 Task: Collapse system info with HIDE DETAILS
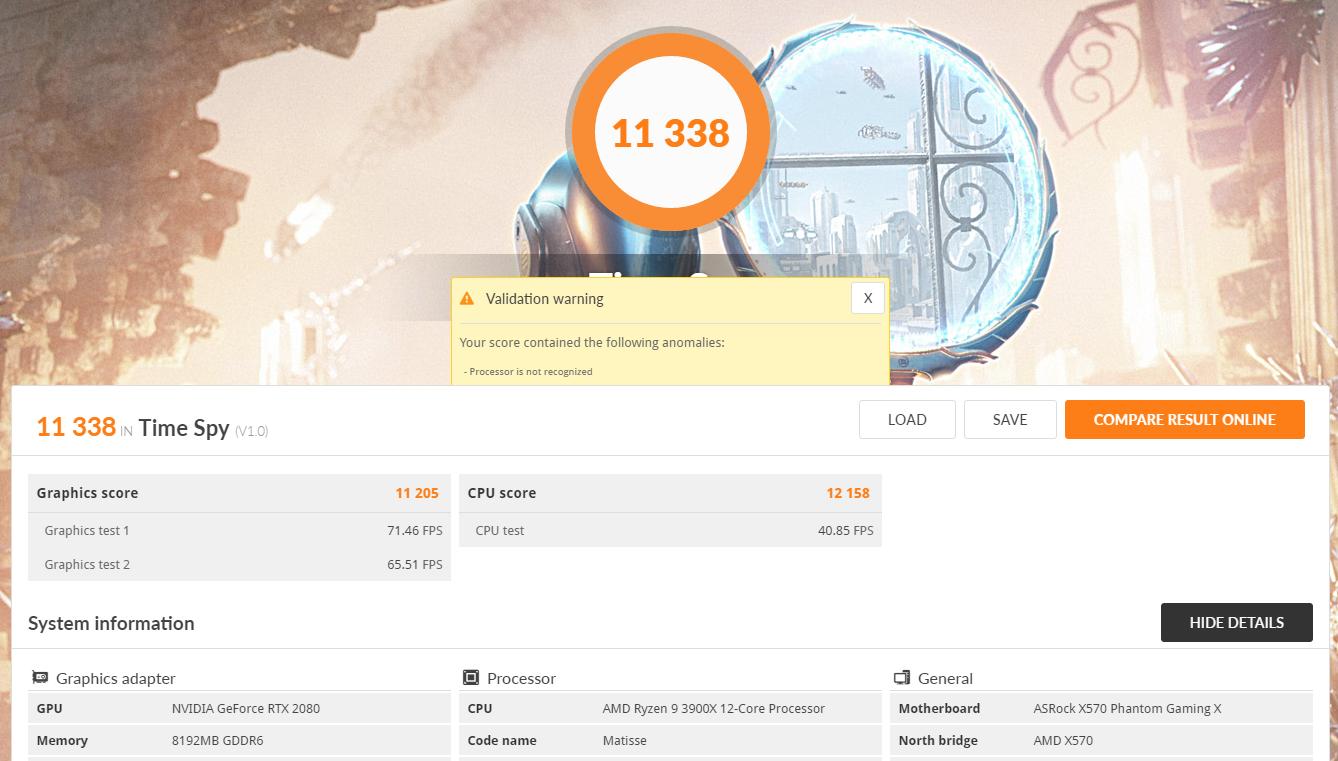click(x=1237, y=622)
